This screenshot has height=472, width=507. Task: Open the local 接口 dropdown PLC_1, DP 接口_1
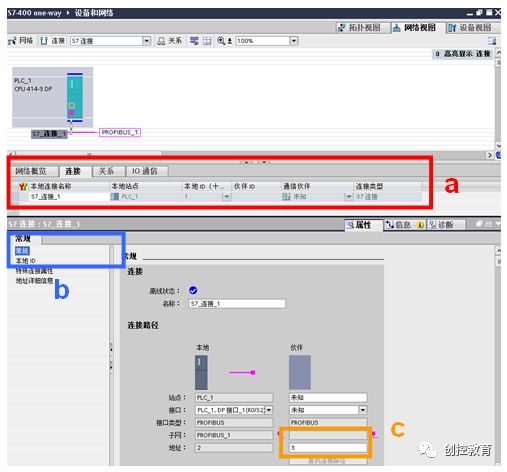tap(269, 410)
